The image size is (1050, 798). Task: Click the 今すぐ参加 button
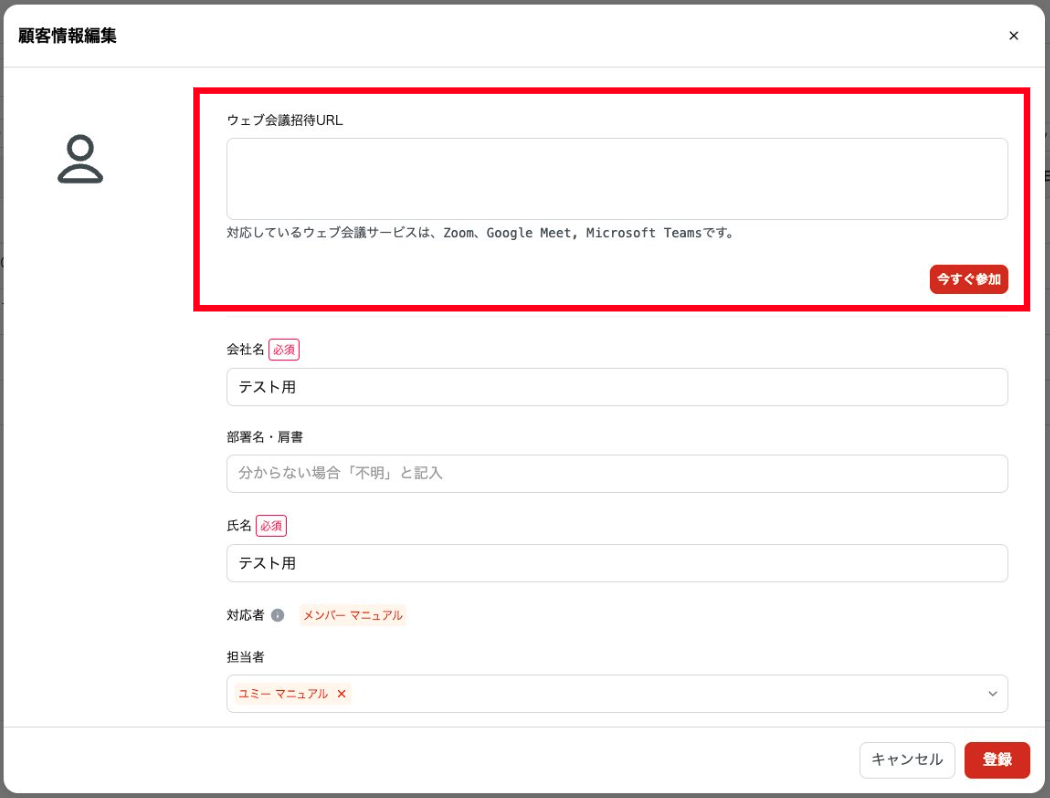(x=968, y=279)
